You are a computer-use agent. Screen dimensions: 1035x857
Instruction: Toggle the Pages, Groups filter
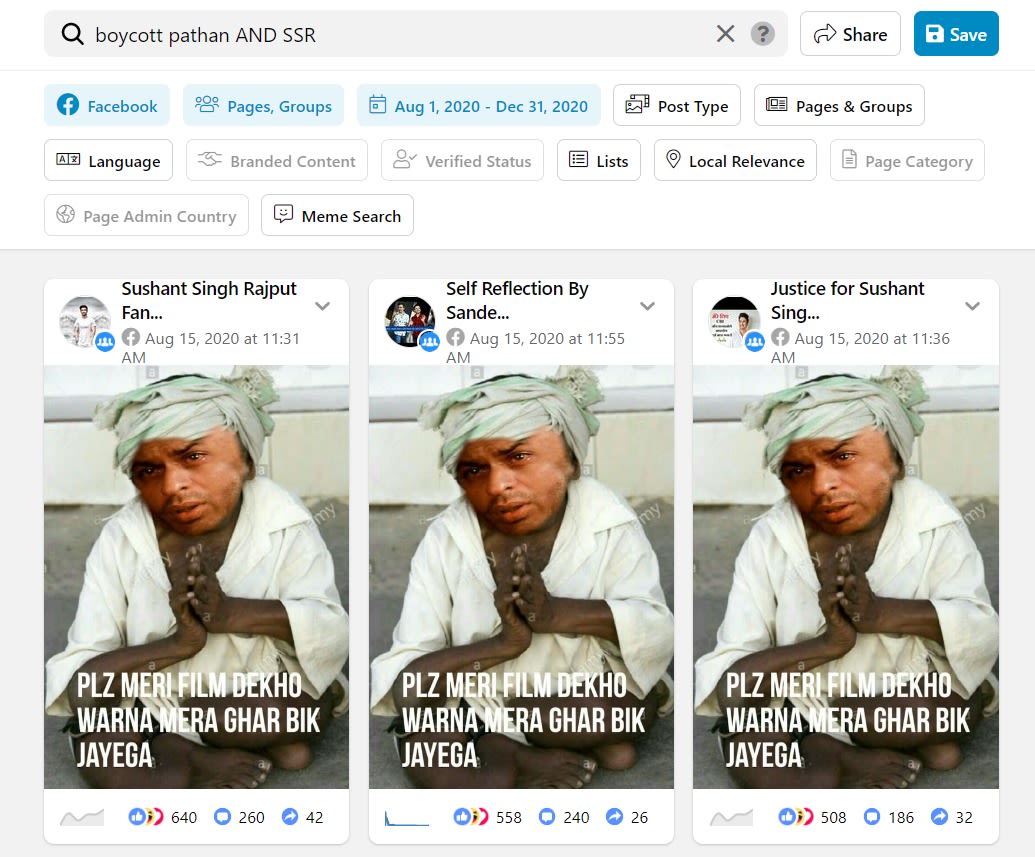point(264,106)
